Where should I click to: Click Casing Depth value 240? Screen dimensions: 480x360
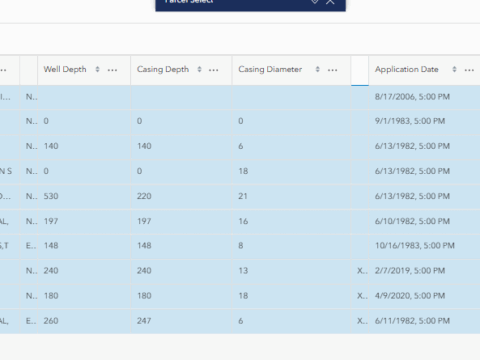[144, 271]
